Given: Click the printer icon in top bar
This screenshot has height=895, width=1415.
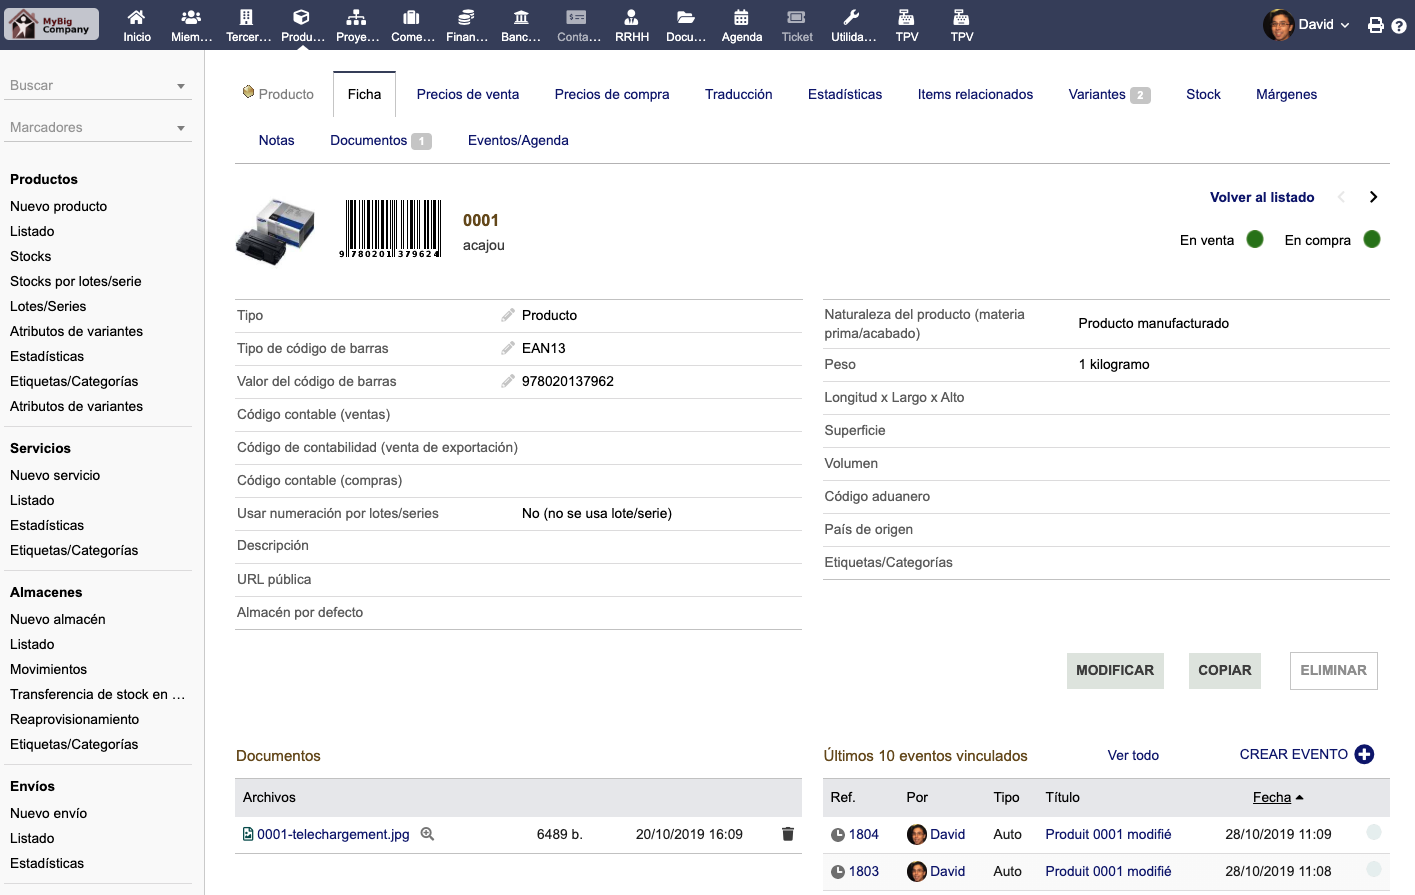Looking at the screenshot, I should pos(1376,25).
